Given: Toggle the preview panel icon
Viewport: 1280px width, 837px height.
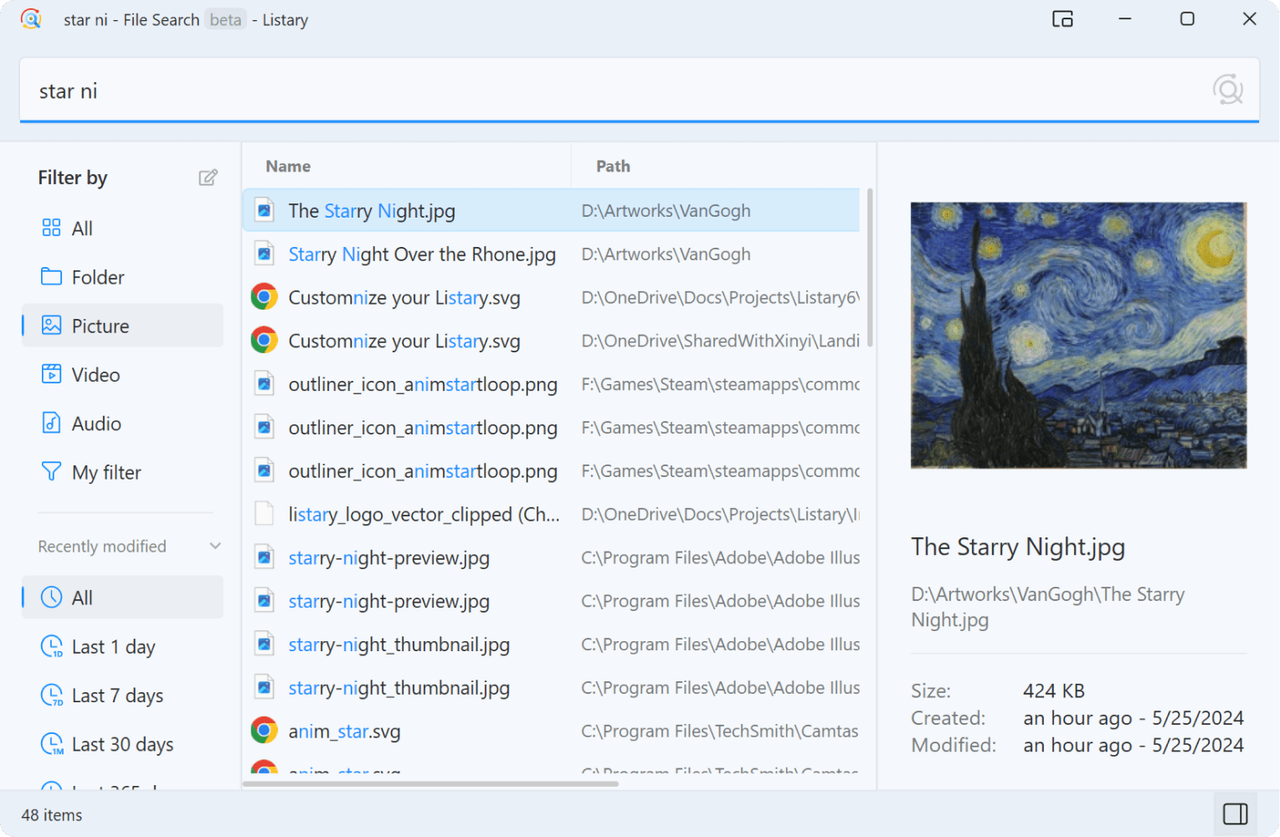Looking at the screenshot, I should click(x=1235, y=814).
